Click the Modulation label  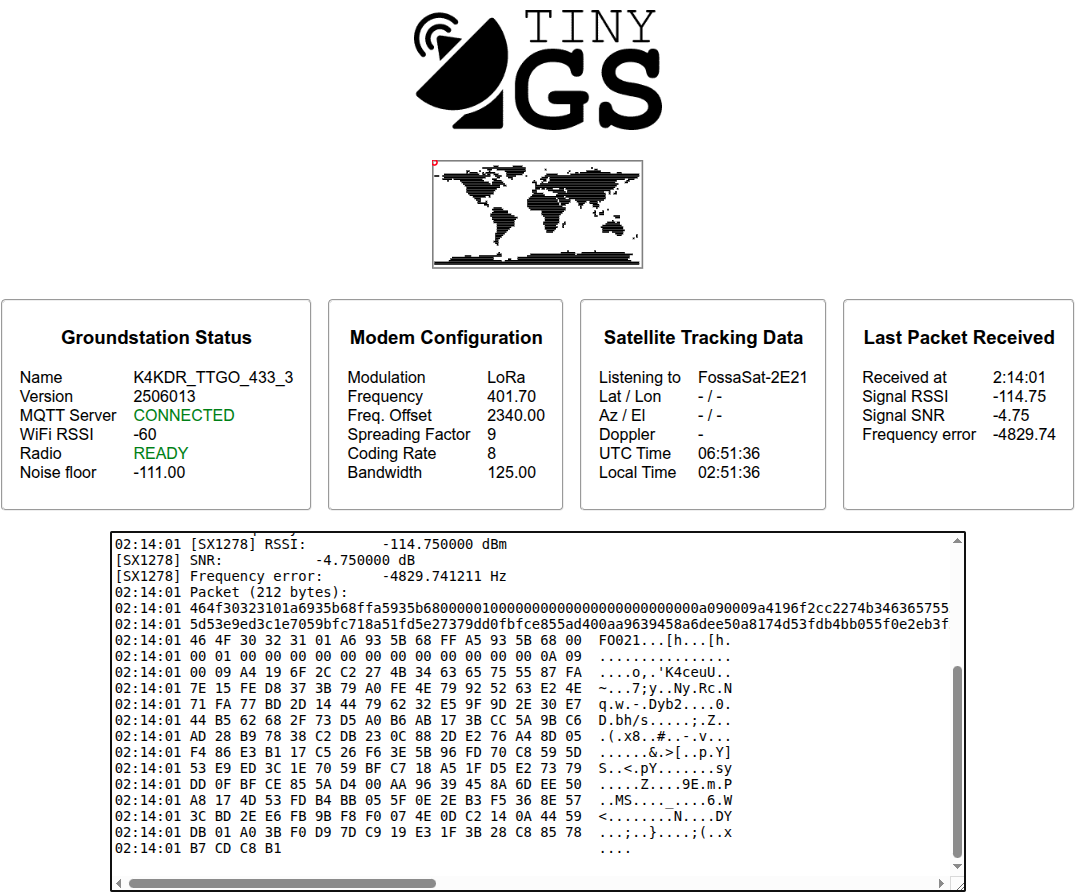(x=386, y=378)
